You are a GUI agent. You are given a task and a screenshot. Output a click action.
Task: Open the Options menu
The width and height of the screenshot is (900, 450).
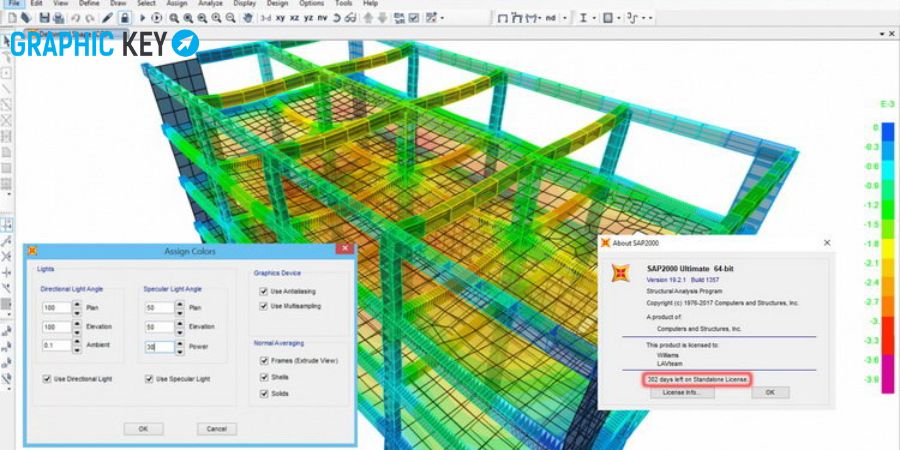312,3
